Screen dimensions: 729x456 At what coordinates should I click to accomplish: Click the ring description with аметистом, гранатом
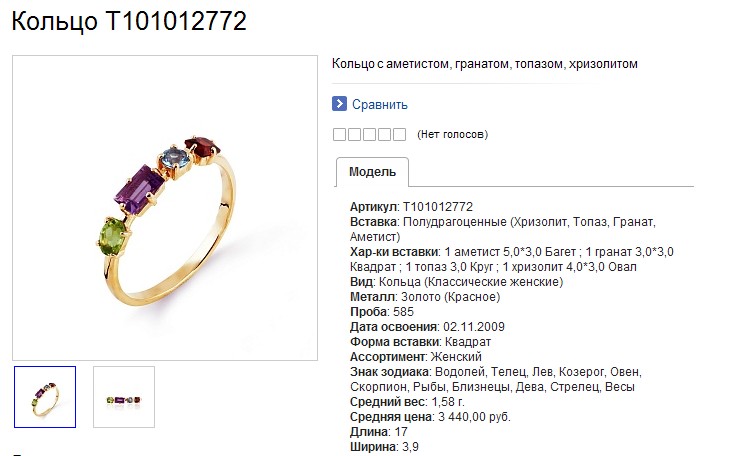coord(484,64)
